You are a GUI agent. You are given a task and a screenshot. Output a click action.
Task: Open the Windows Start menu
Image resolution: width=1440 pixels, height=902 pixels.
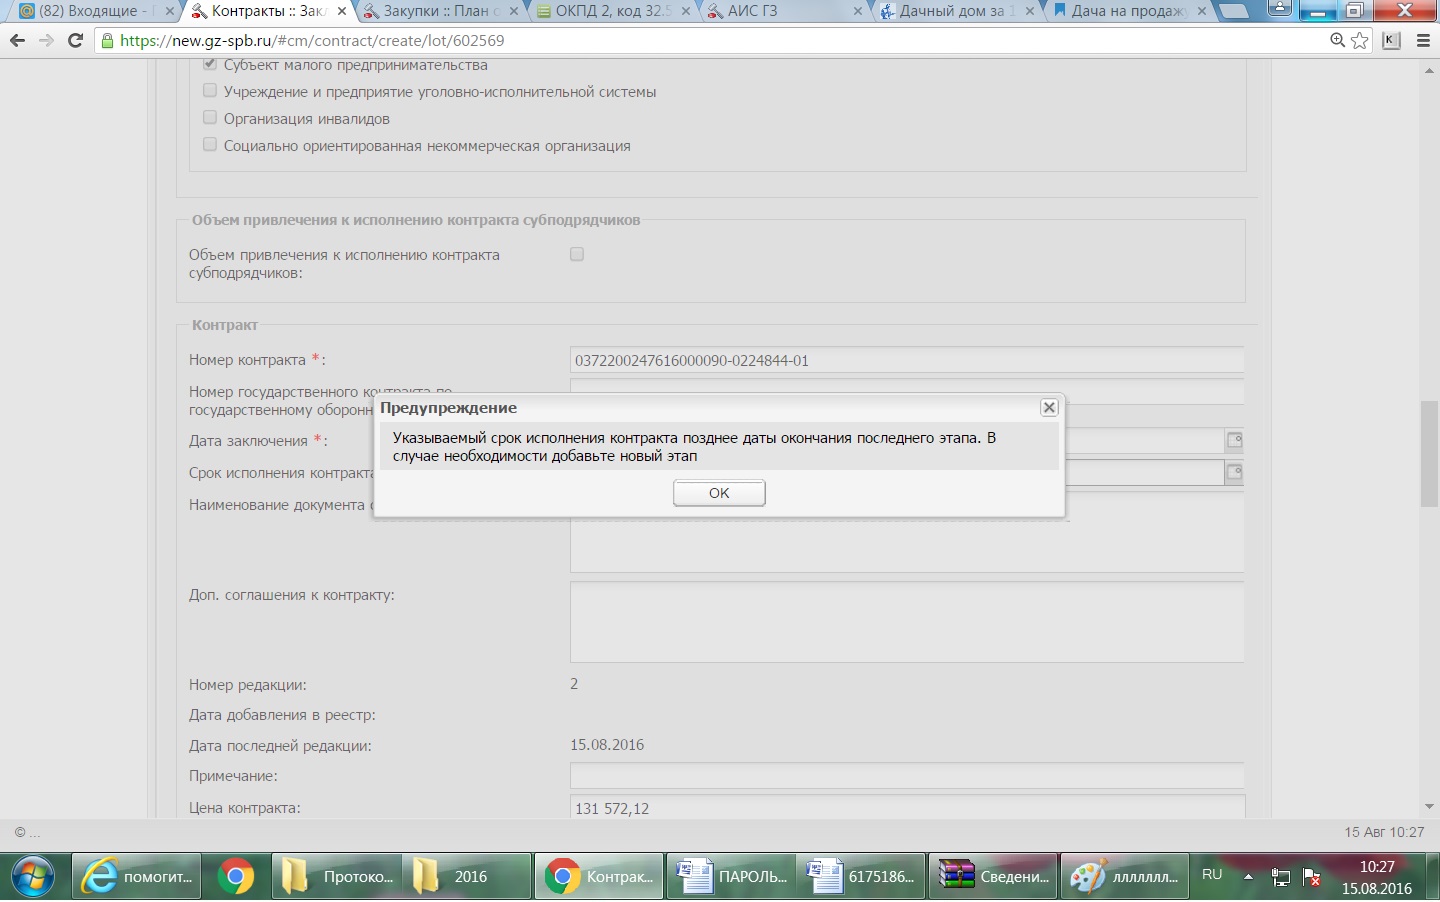pyautogui.click(x=32, y=877)
